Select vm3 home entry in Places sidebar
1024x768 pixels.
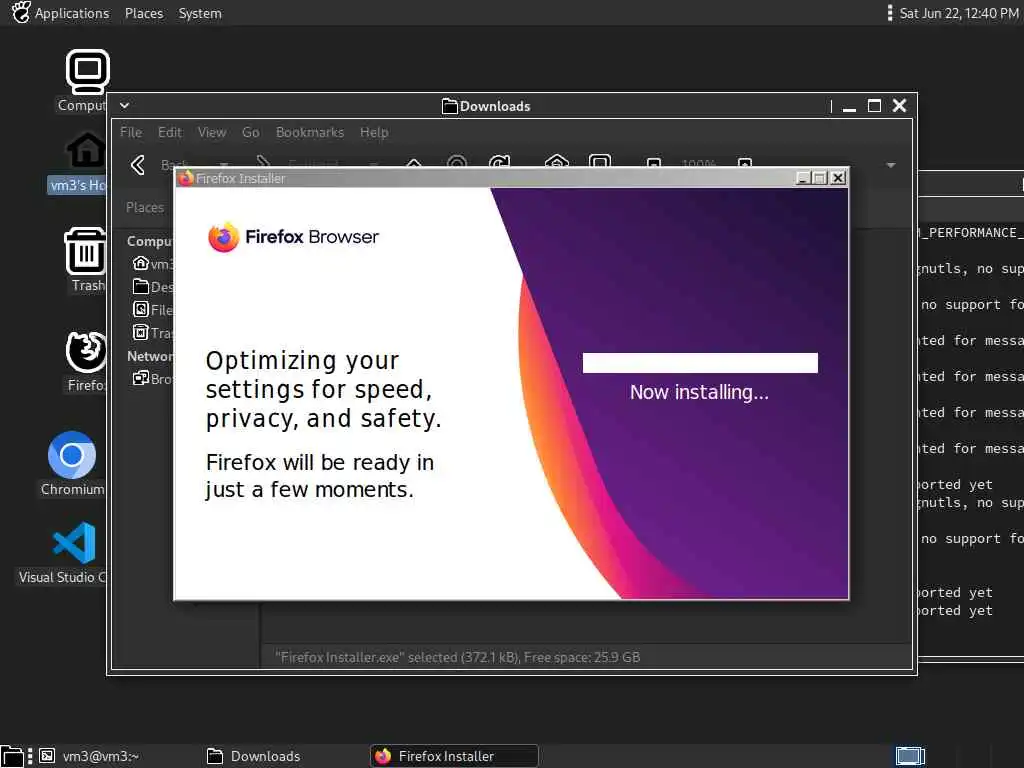pos(152,264)
